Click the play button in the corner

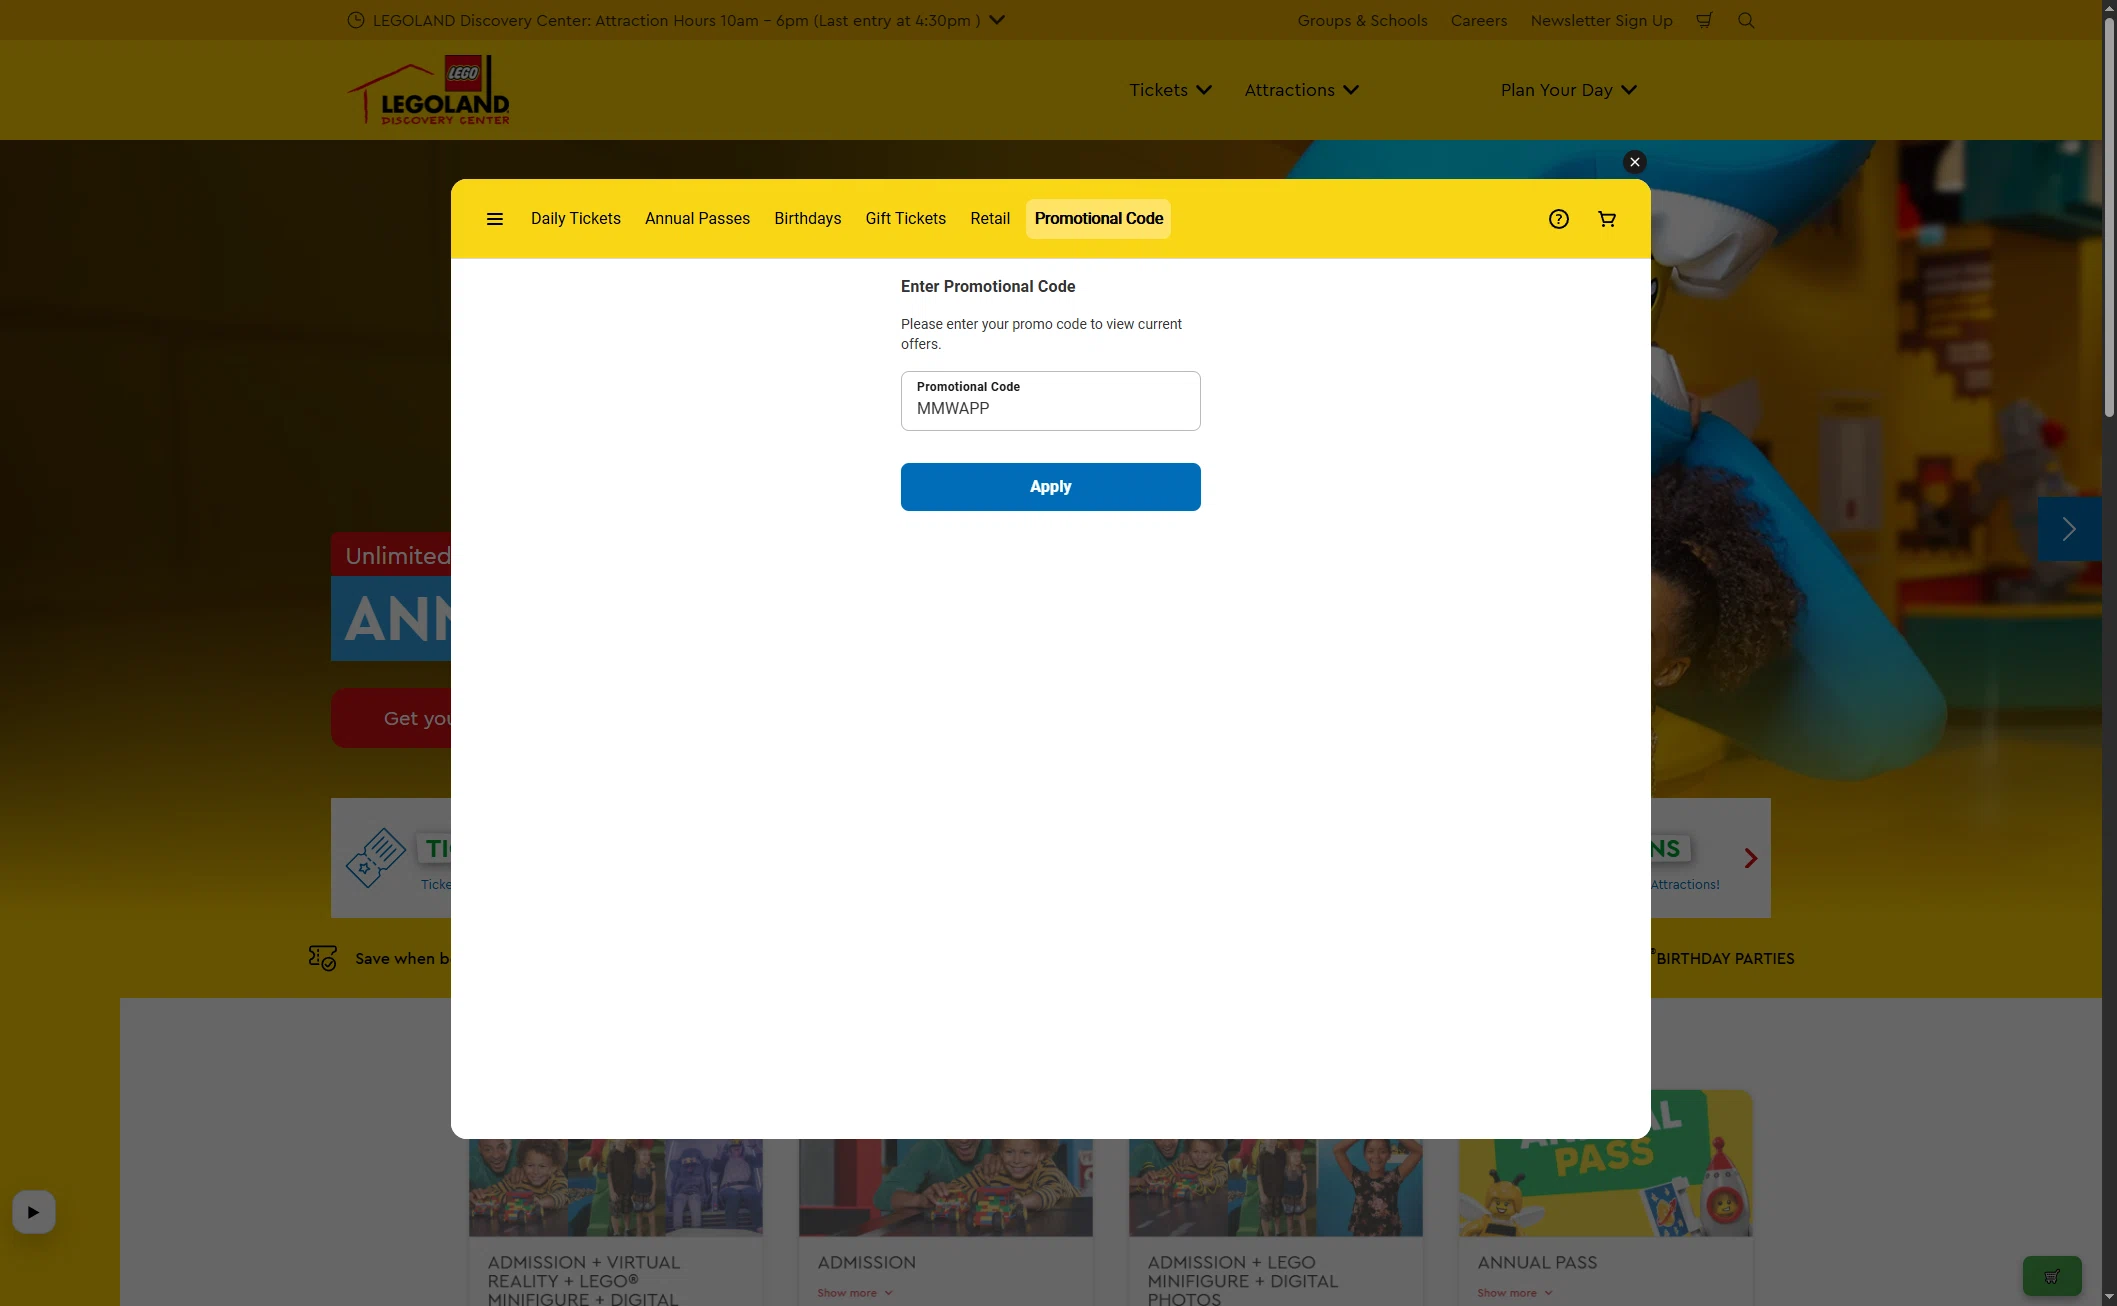click(33, 1212)
